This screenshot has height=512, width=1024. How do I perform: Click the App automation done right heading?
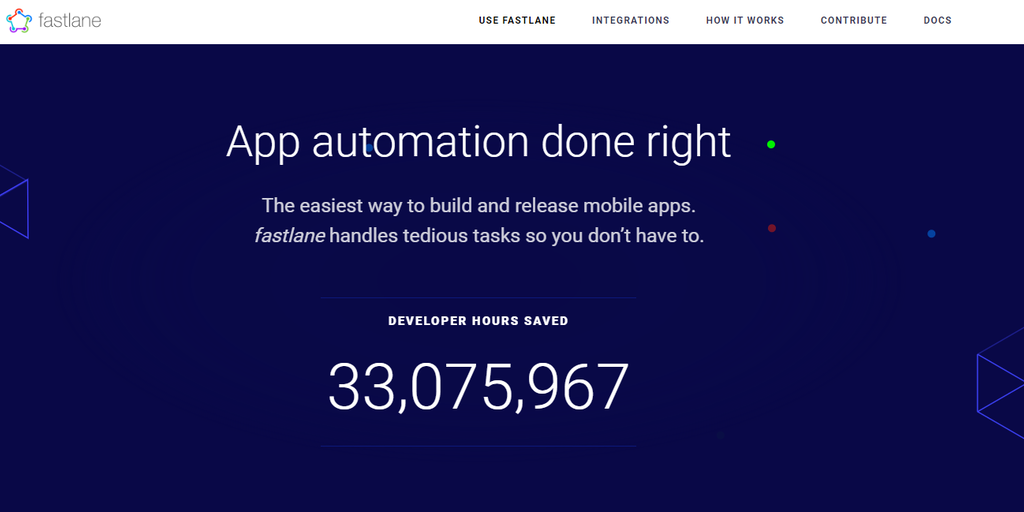pyautogui.click(x=479, y=142)
